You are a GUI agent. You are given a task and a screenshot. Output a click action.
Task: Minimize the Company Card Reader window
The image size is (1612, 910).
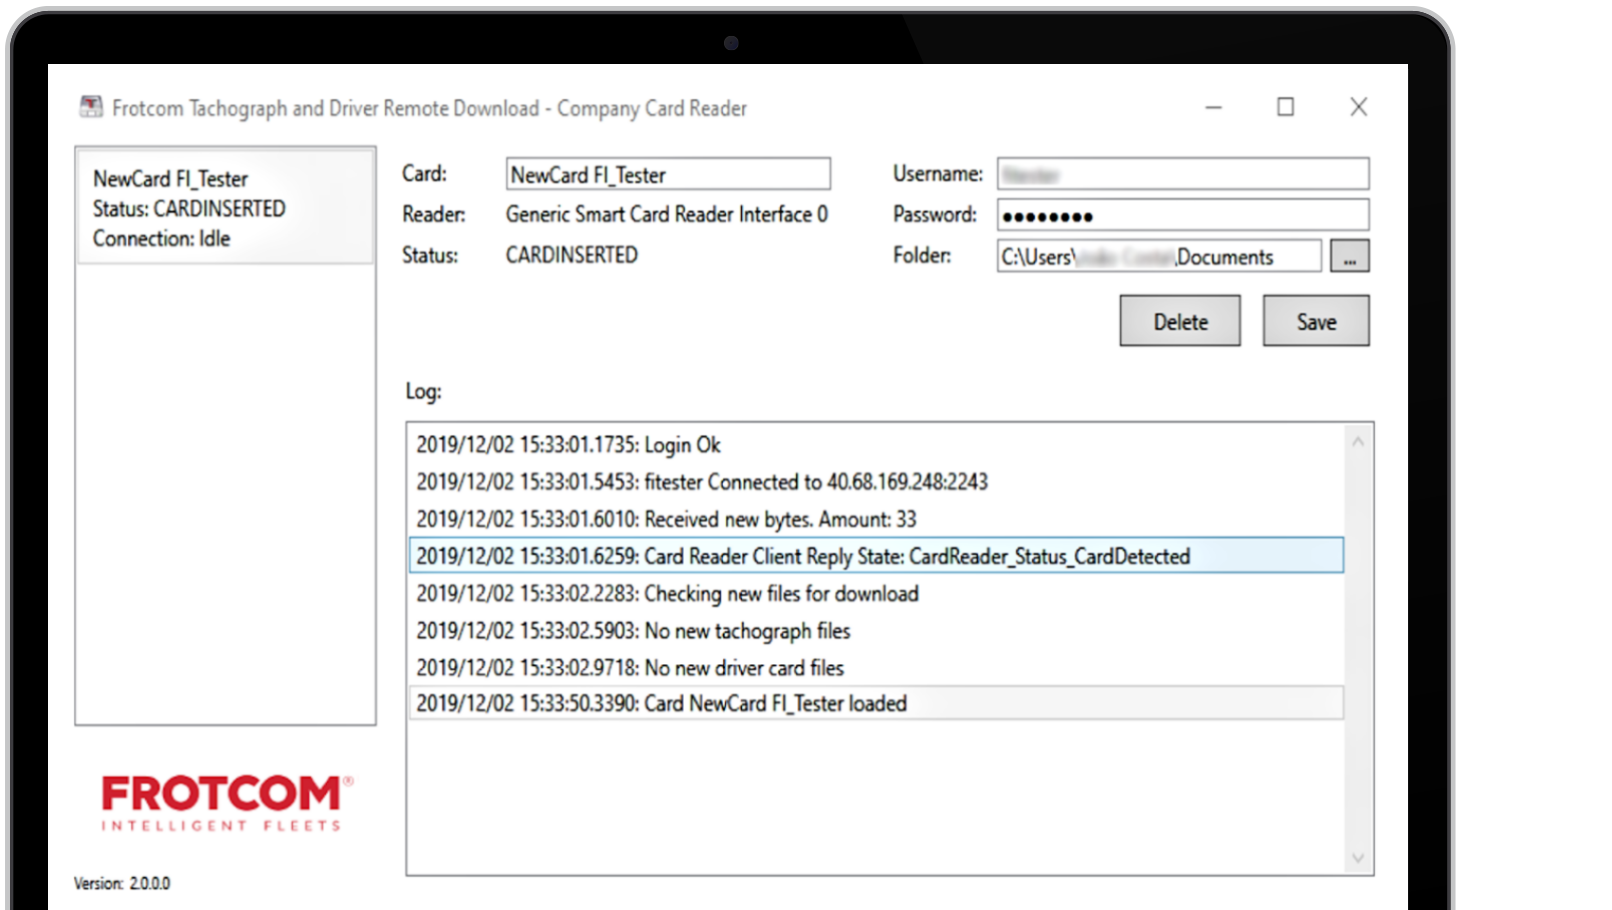[1213, 107]
